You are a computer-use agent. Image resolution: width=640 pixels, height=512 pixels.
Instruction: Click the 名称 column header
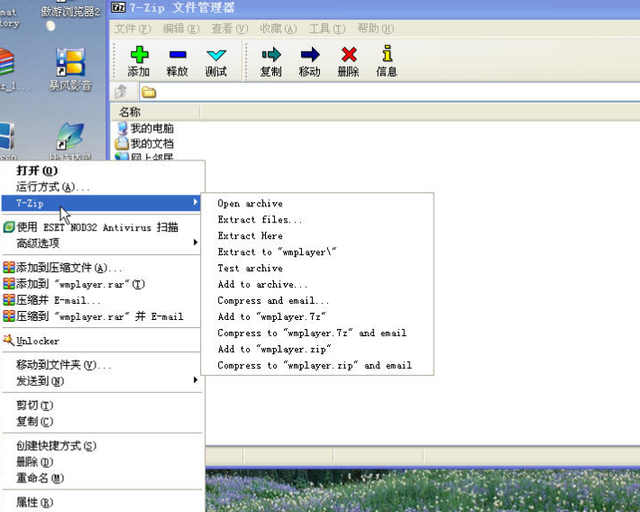click(x=156, y=112)
